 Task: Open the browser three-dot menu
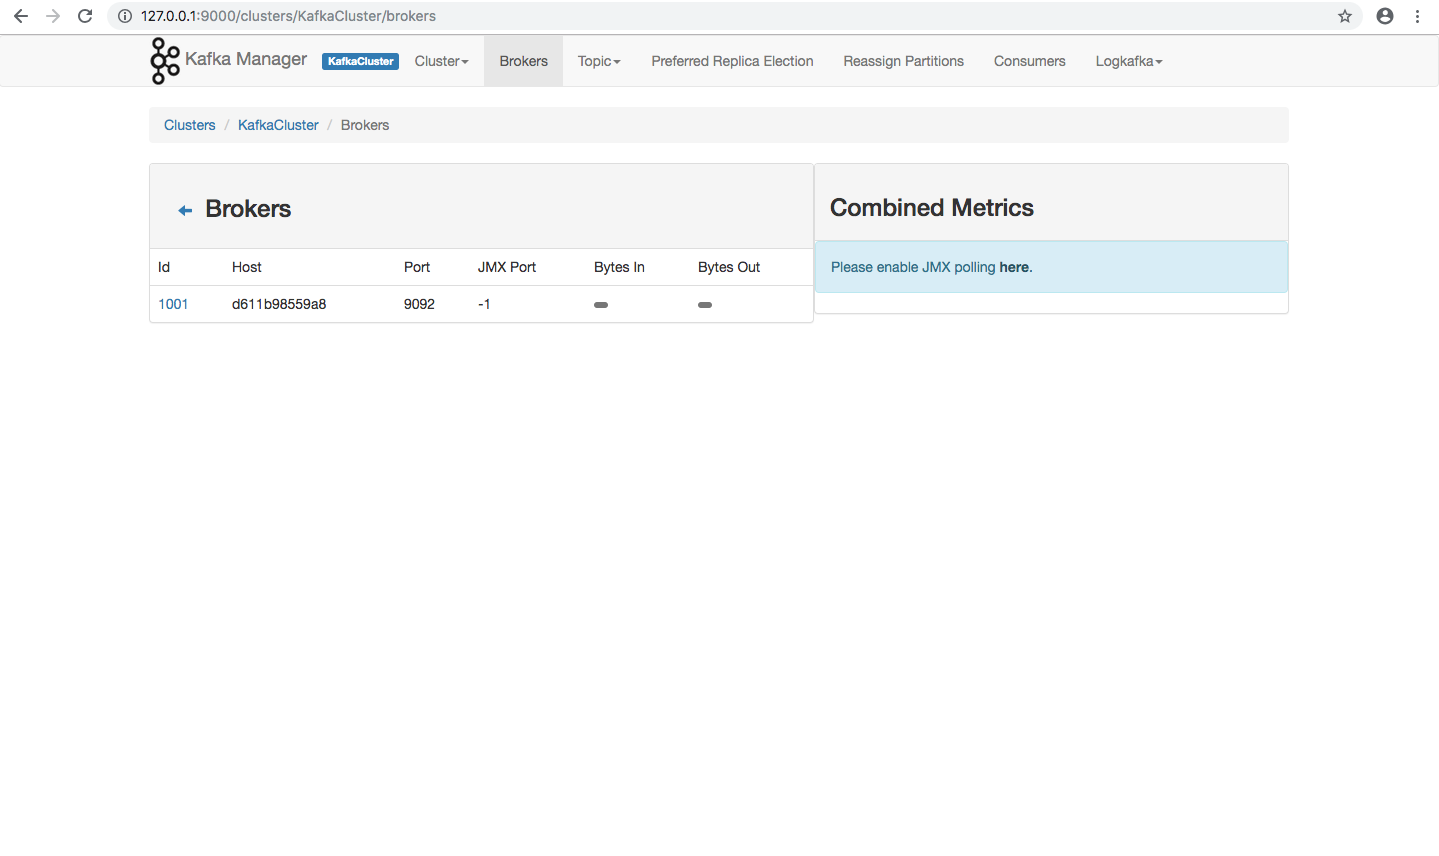point(1417,16)
